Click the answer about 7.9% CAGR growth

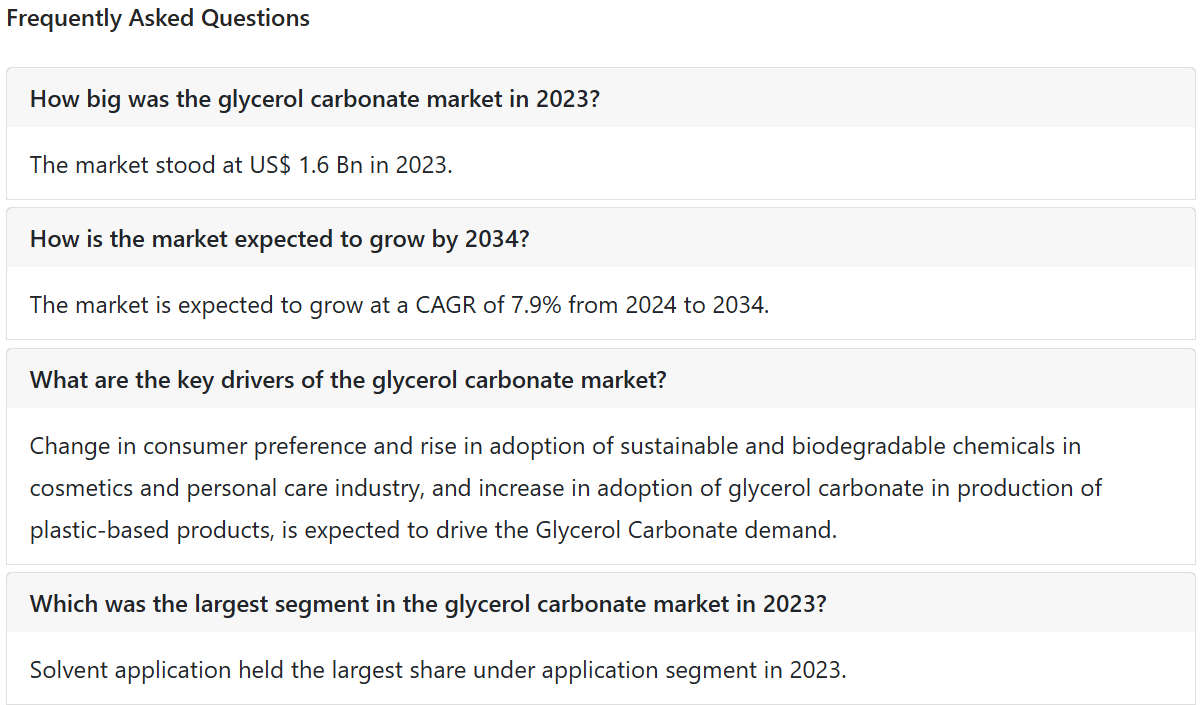click(400, 304)
